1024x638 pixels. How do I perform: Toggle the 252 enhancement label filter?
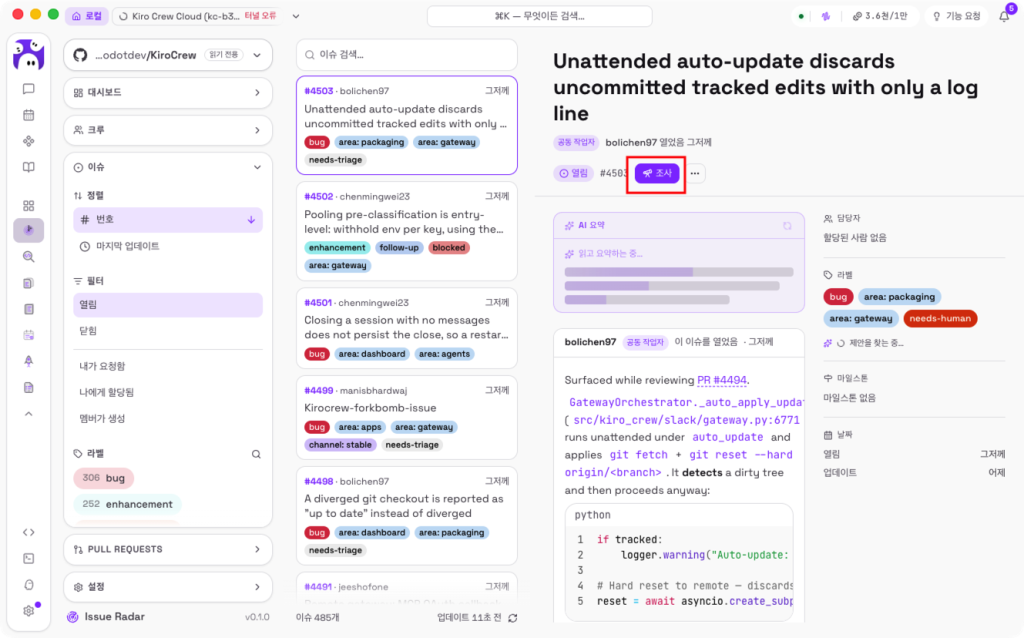point(127,504)
